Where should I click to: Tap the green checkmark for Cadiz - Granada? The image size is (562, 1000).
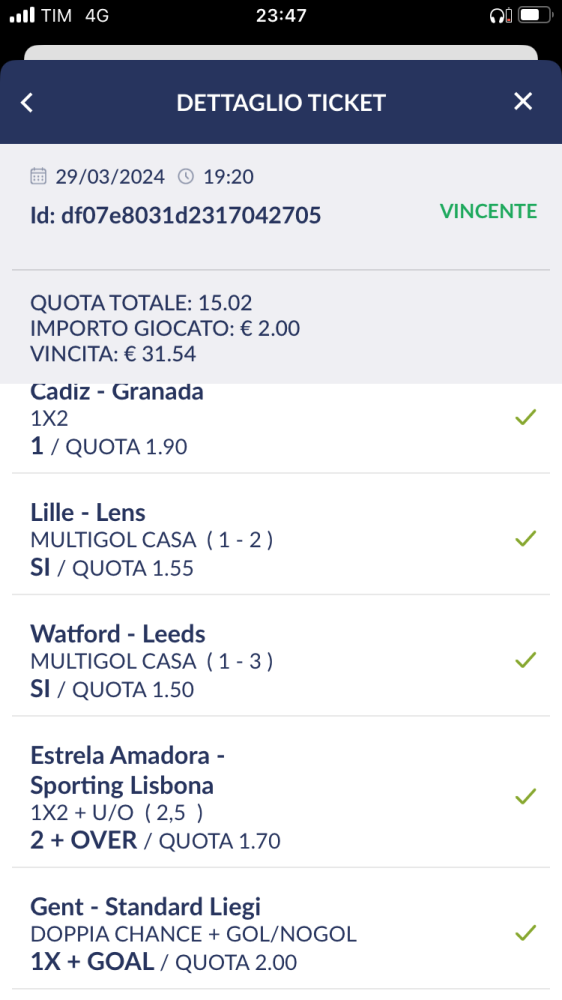[526, 417]
